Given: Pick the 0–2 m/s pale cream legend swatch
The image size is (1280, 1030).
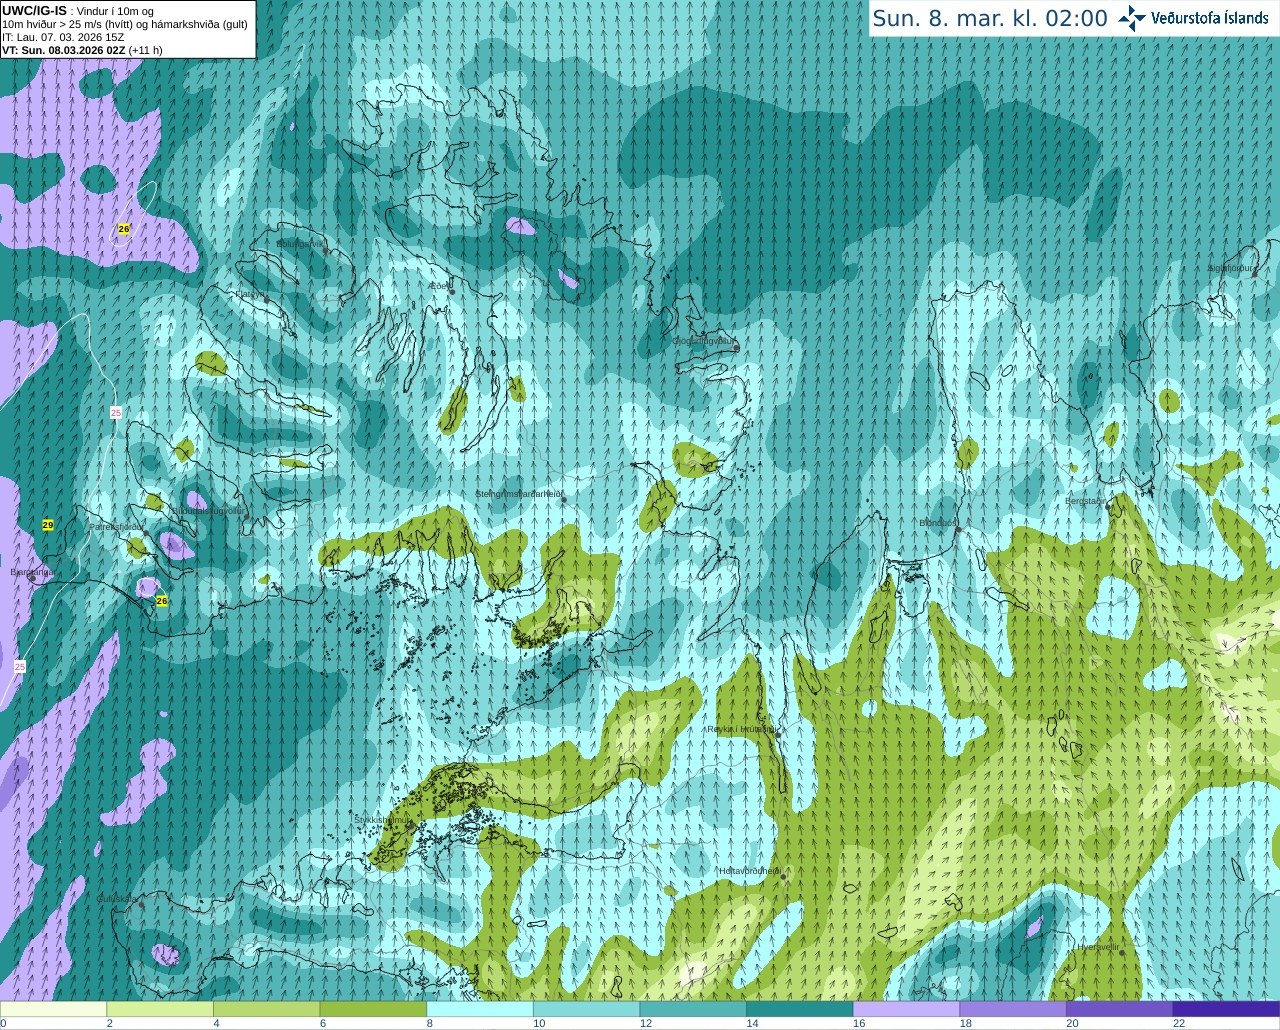Looking at the screenshot, I should [x=53, y=1009].
